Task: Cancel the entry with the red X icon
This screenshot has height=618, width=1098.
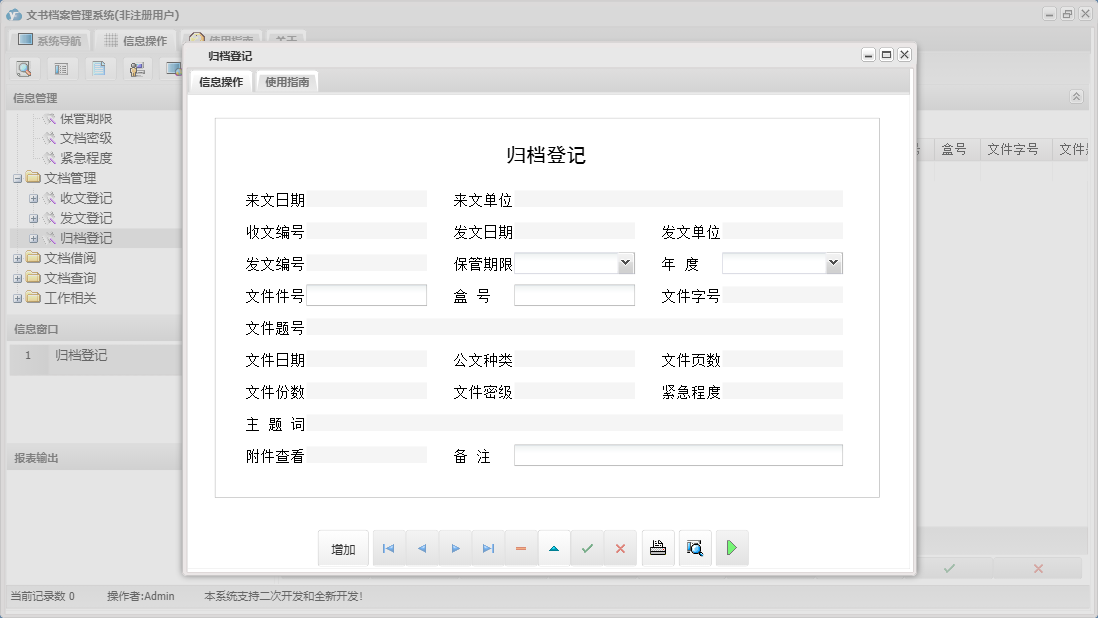Action: (x=620, y=547)
